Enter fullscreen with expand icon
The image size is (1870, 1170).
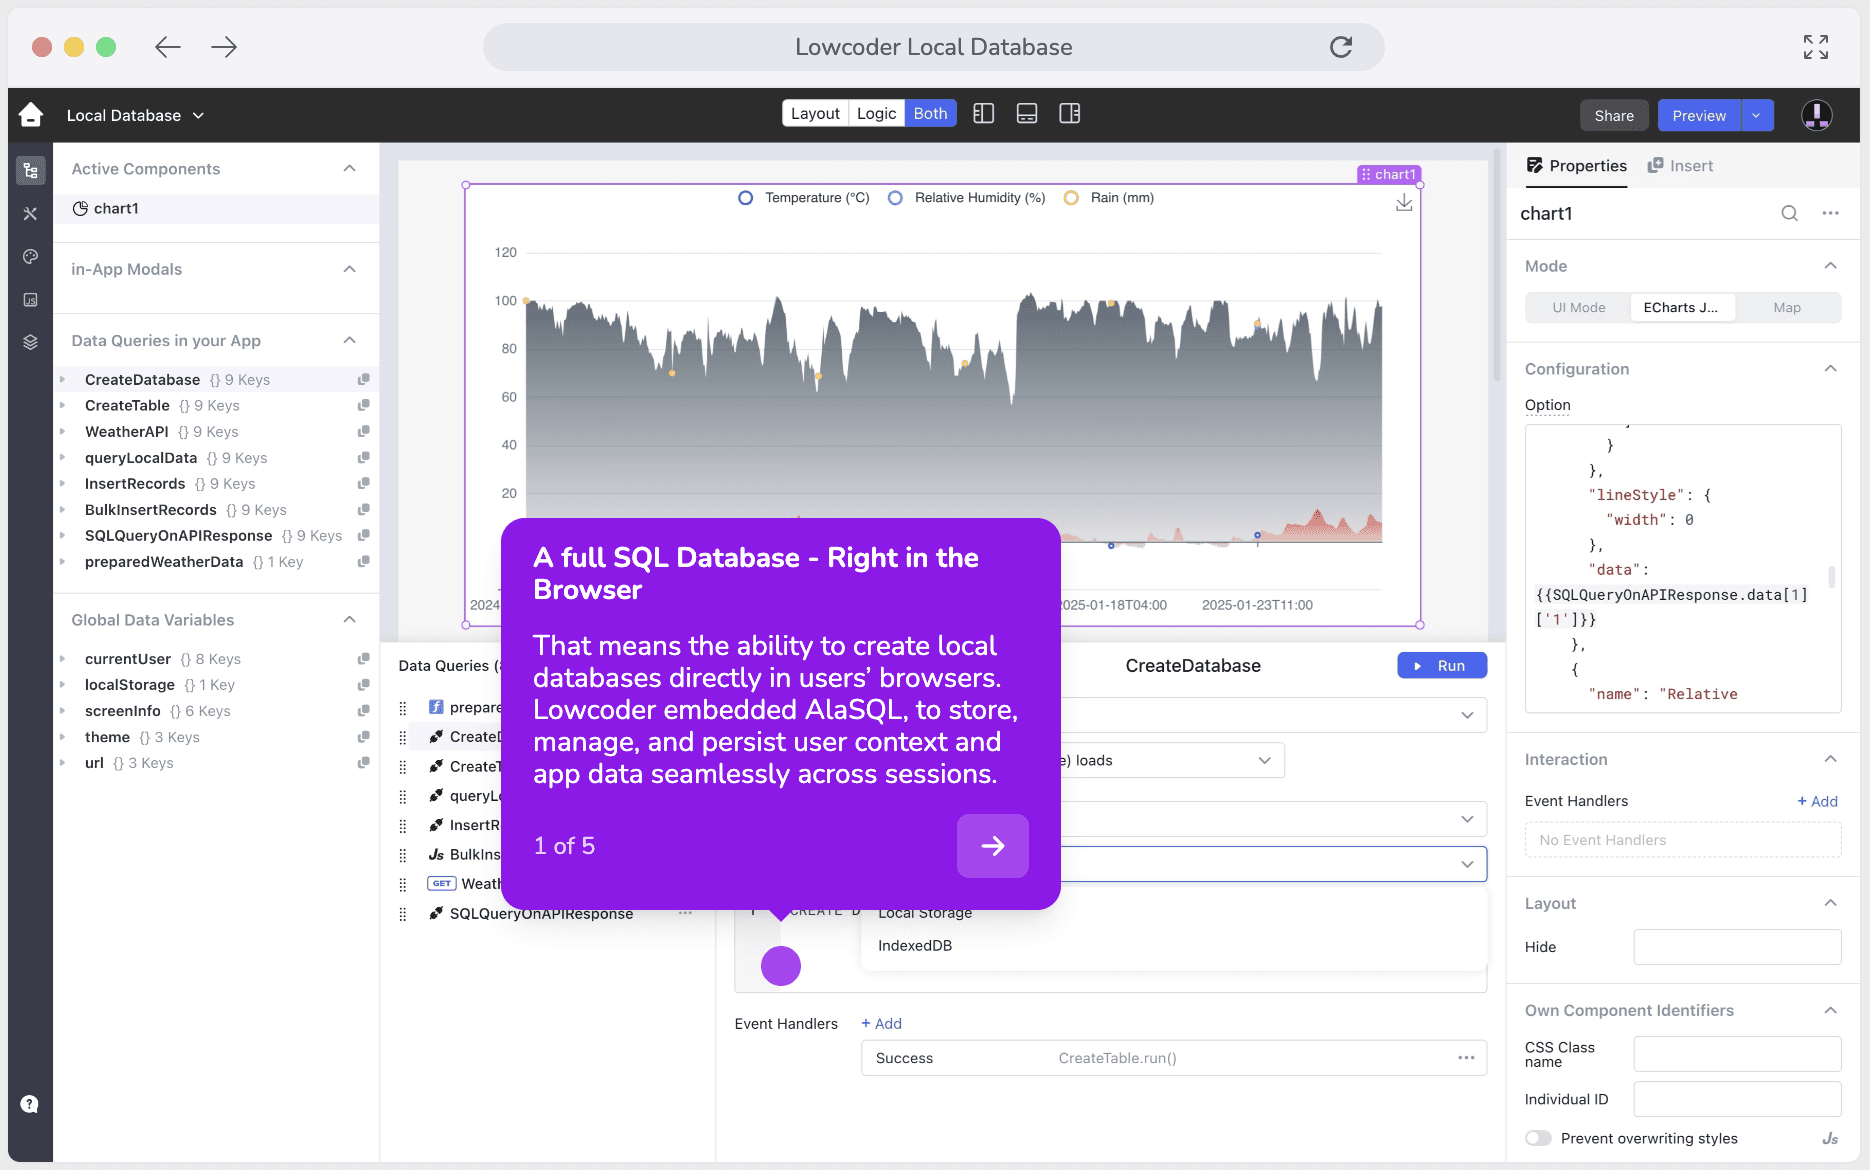[1816, 47]
